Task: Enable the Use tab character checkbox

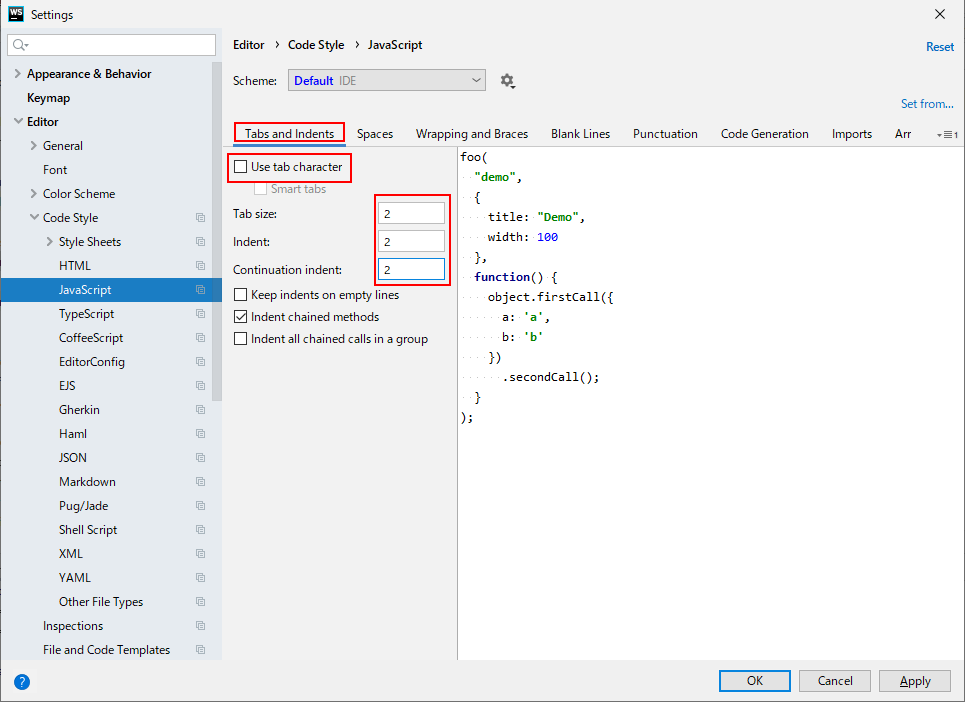Action: [x=241, y=167]
